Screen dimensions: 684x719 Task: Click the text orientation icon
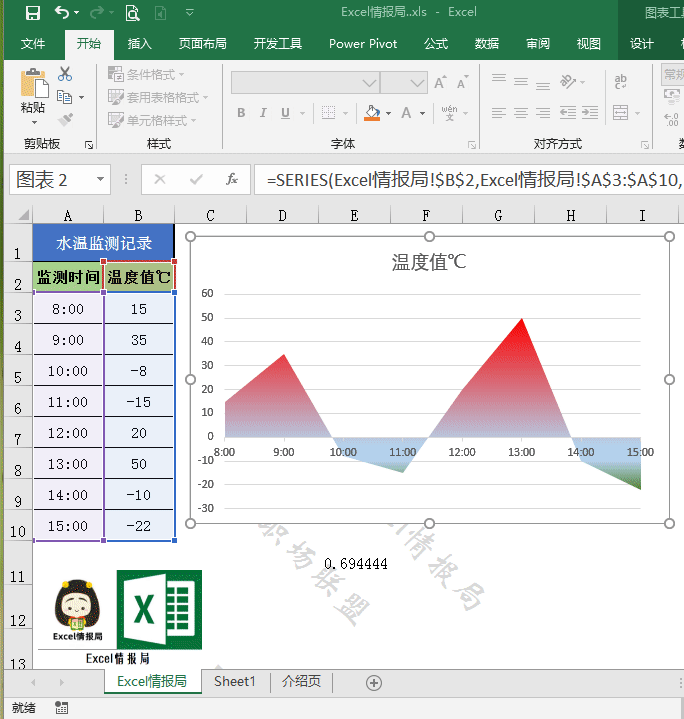pyautogui.click(x=568, y=82)
